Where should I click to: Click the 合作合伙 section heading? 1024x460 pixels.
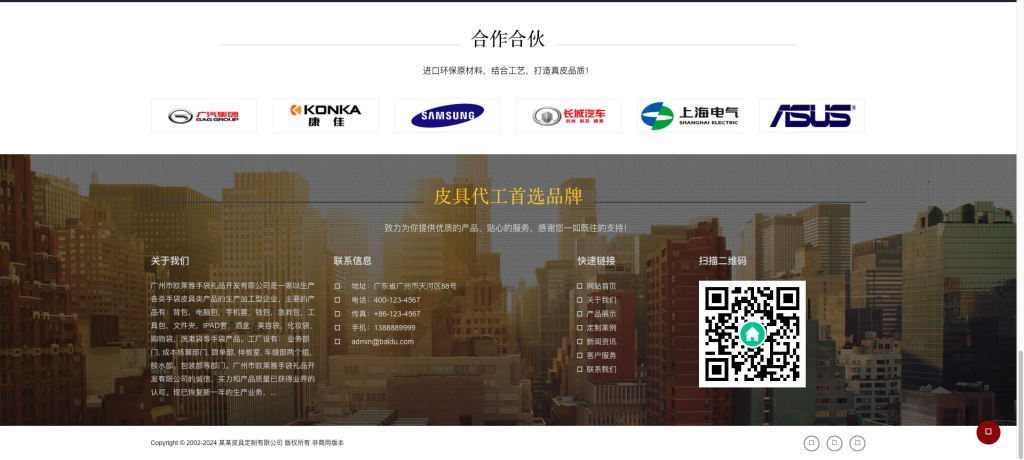[508, 39]
